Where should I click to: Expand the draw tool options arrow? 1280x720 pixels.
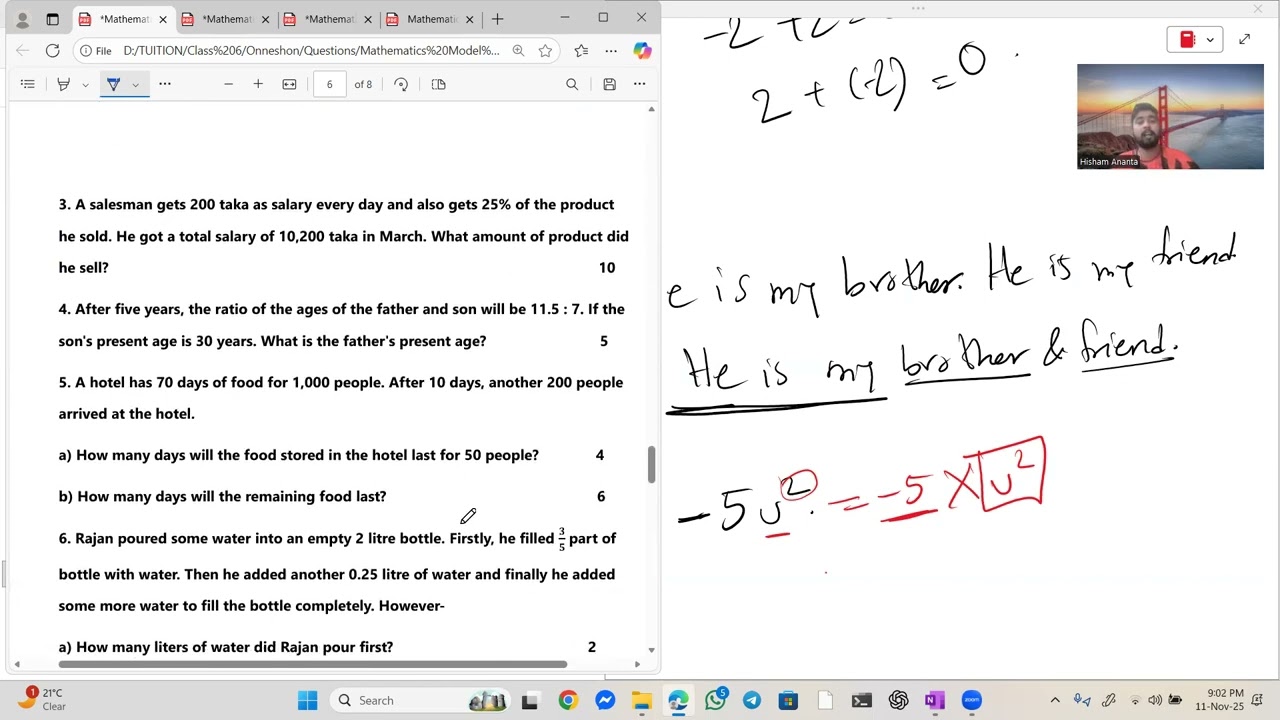(135, 84)
